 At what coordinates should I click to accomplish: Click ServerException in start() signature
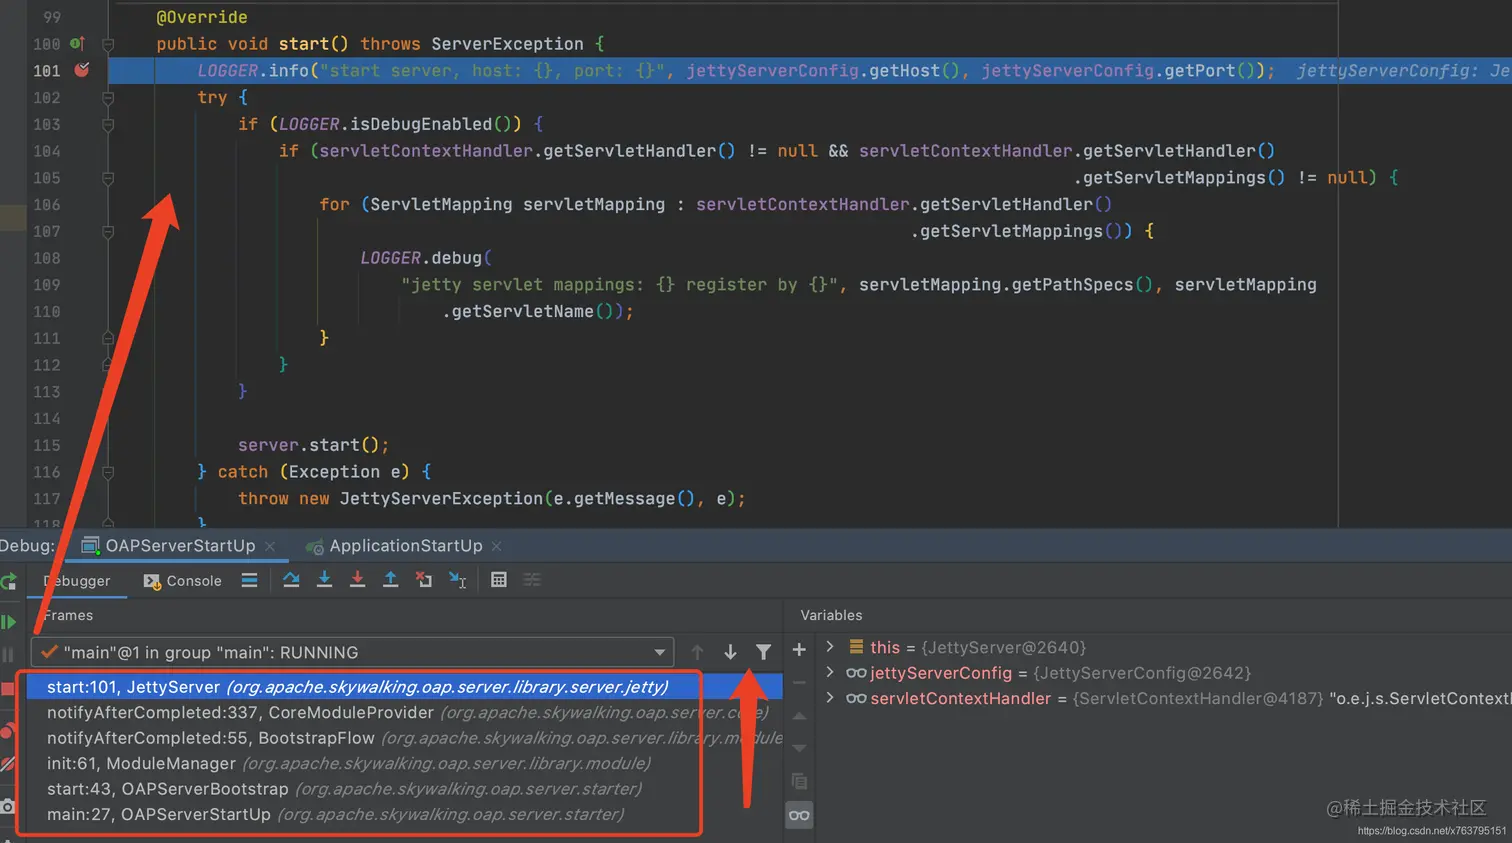pos(507,44)
